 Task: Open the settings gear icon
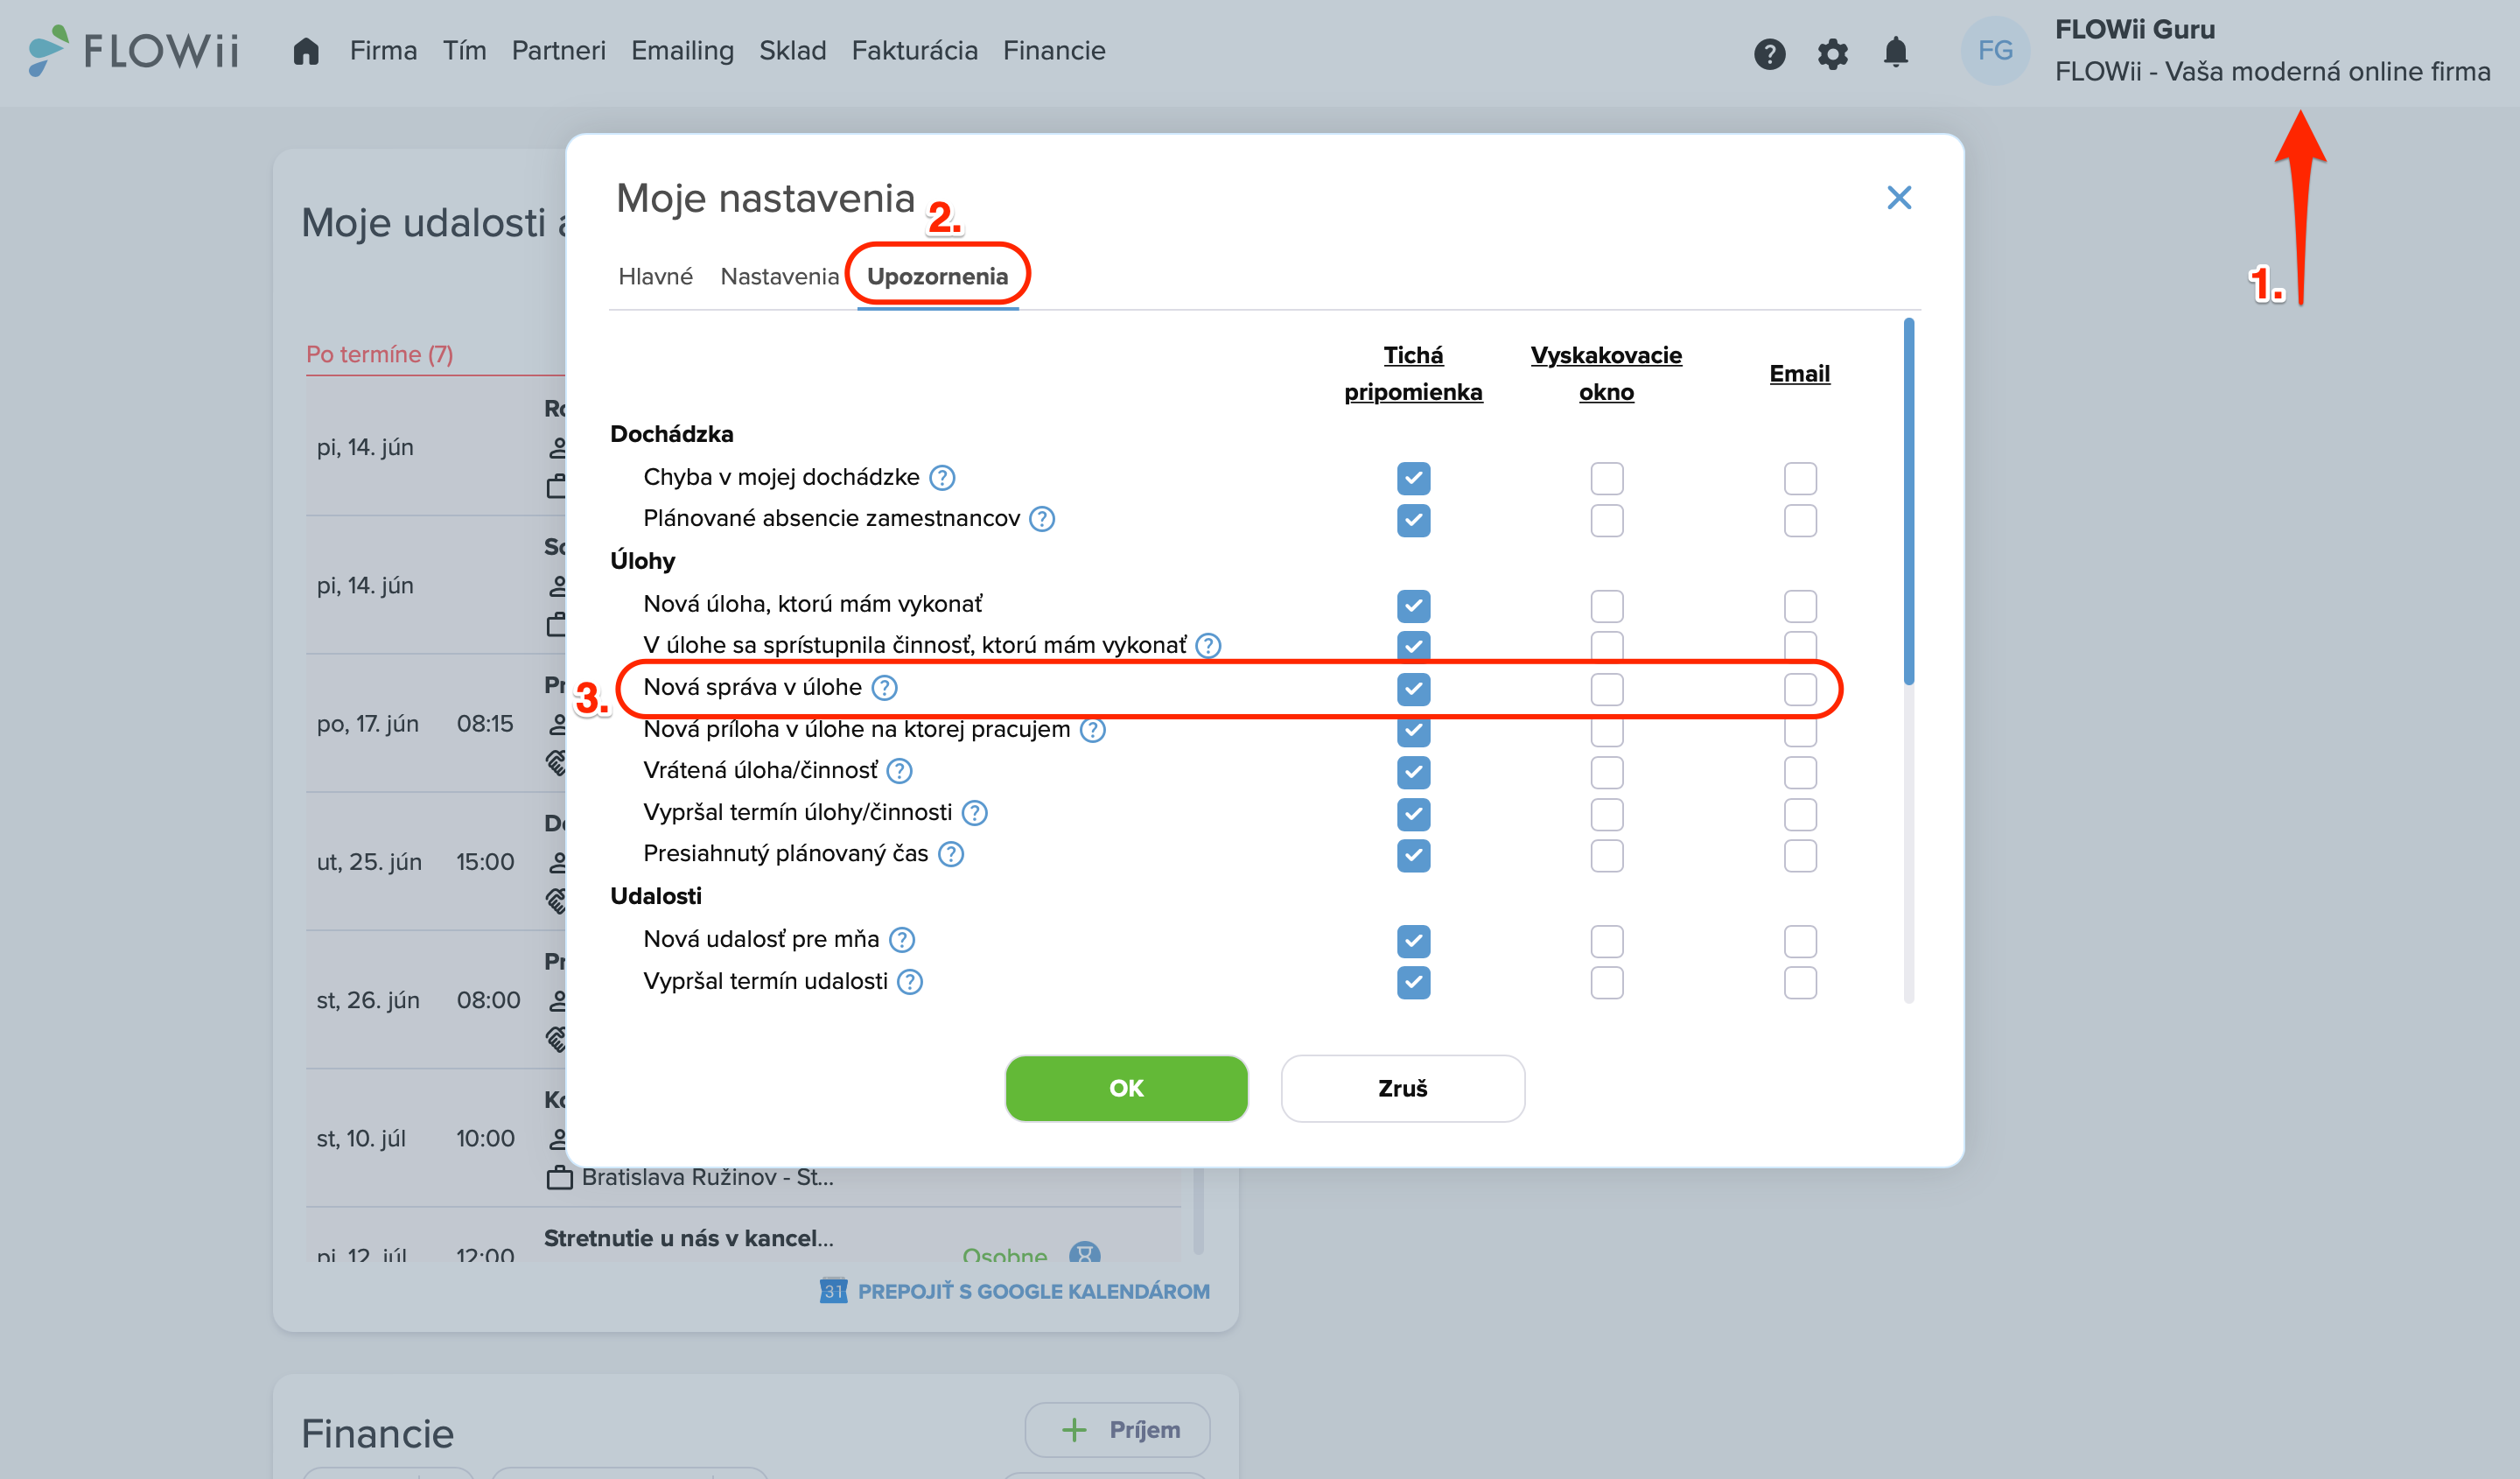pos(1832,53)
